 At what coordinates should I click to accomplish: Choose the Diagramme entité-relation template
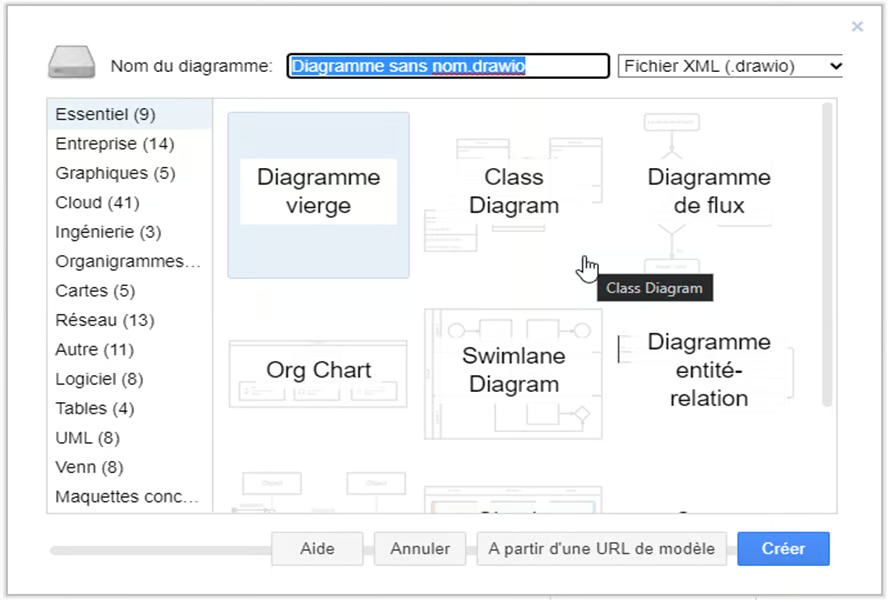tap(708, 370)
